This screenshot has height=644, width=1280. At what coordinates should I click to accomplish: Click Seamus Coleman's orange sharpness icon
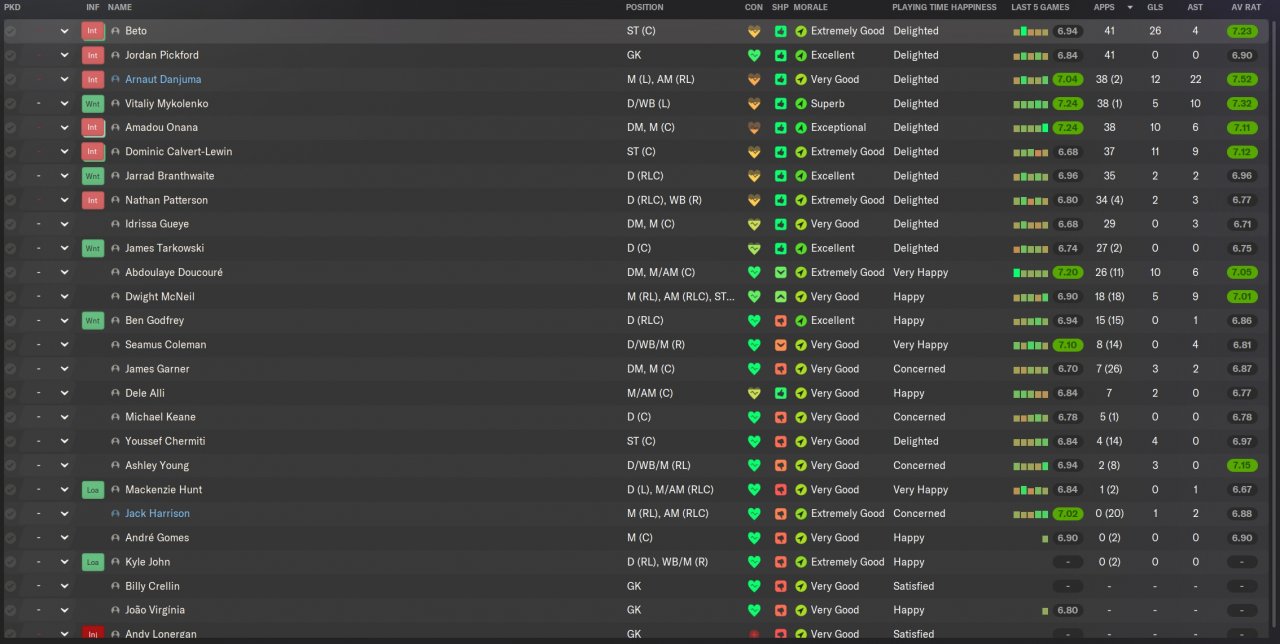780,345
